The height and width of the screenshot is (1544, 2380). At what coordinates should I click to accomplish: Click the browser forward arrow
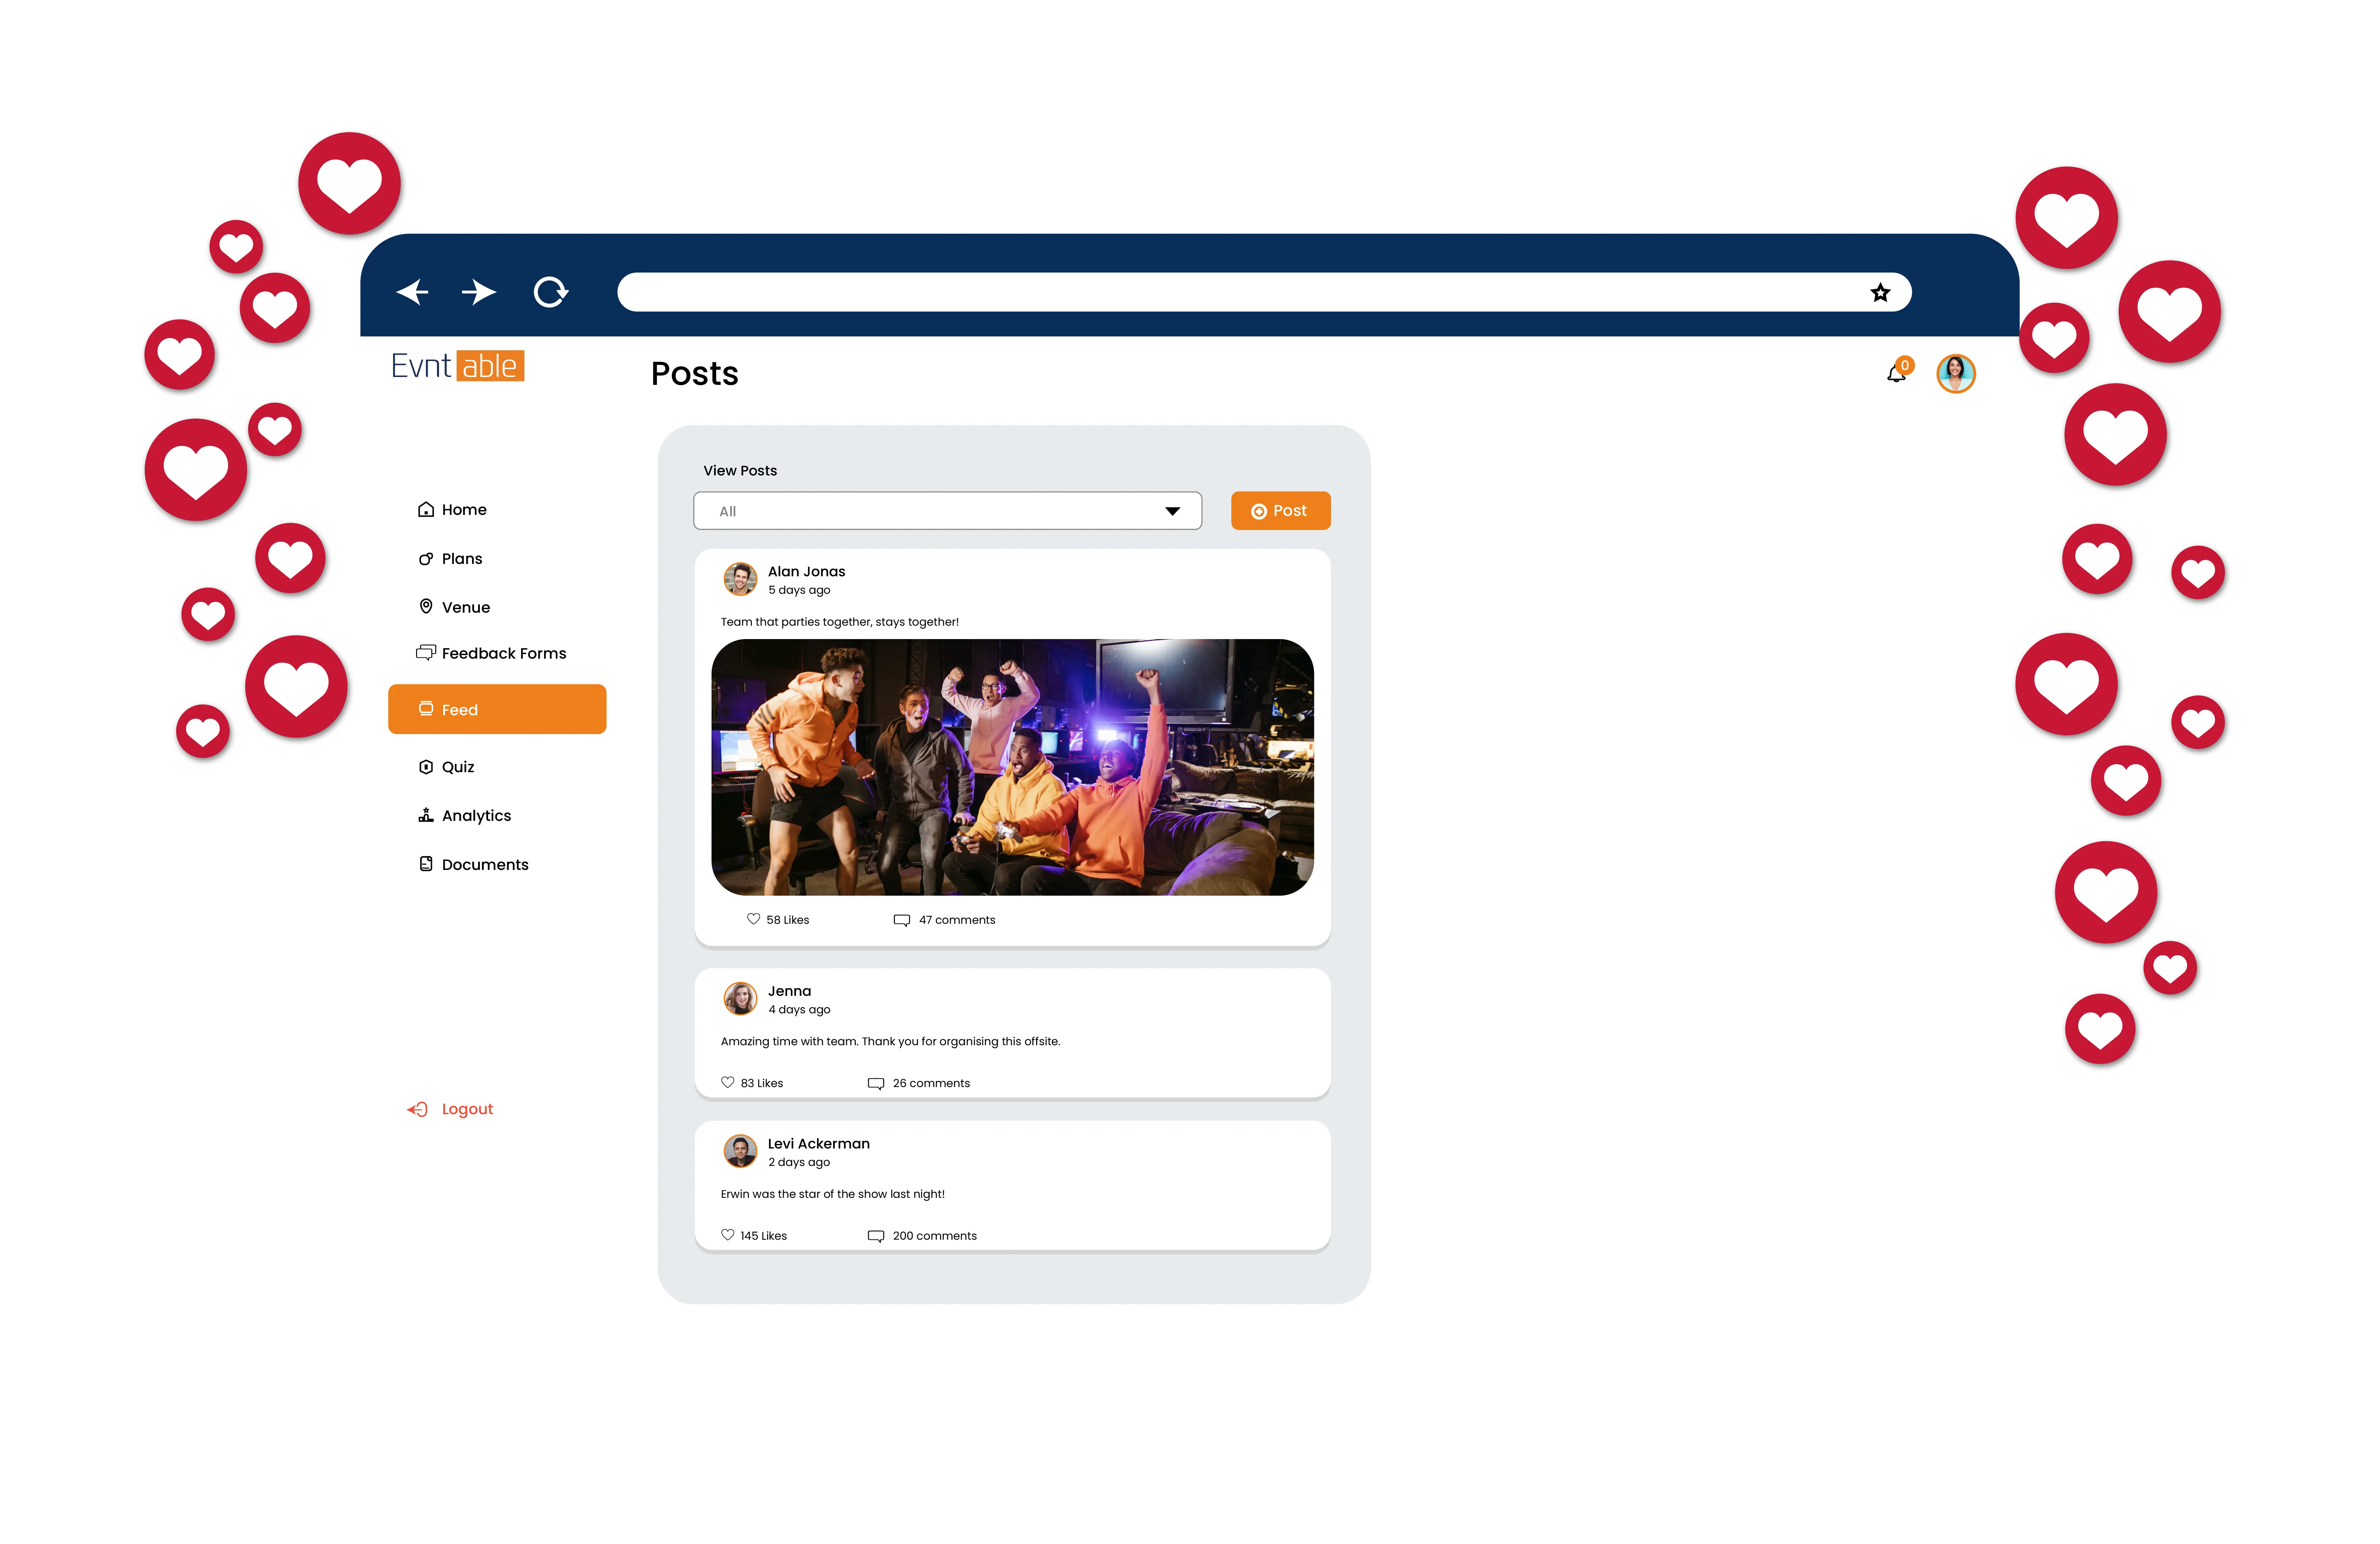coord(479,292)
